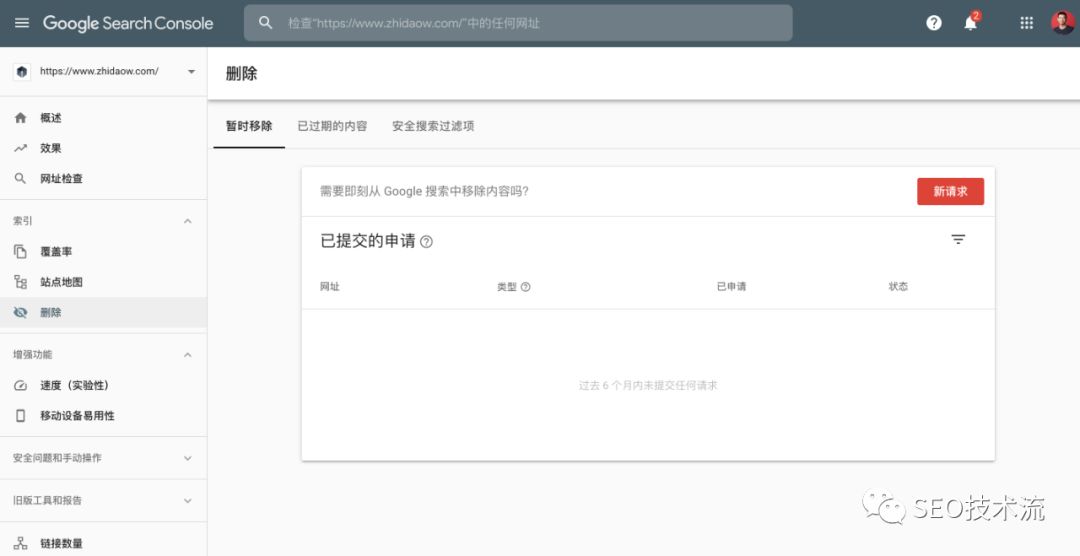Click the help question mark icon
Viewport: 1080px width, 556px height.
(x=933, y=23)
